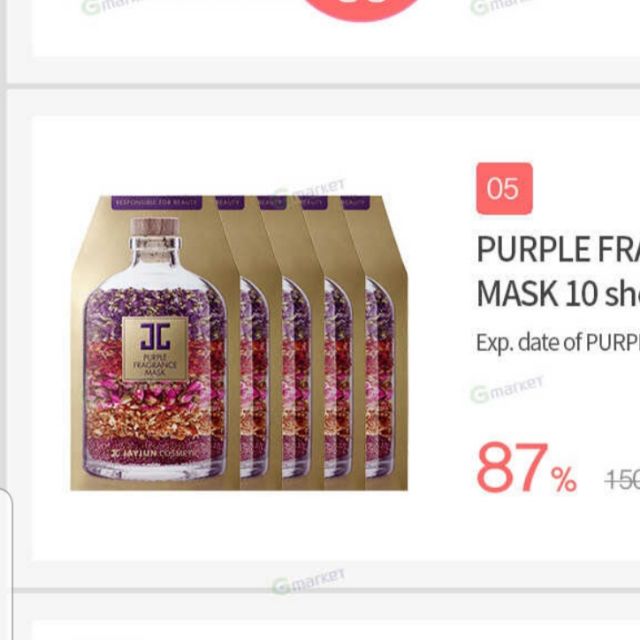This screenshot has height=640, width=640.
Task: Click the Exp. date description text
Action: coord(558,342)
